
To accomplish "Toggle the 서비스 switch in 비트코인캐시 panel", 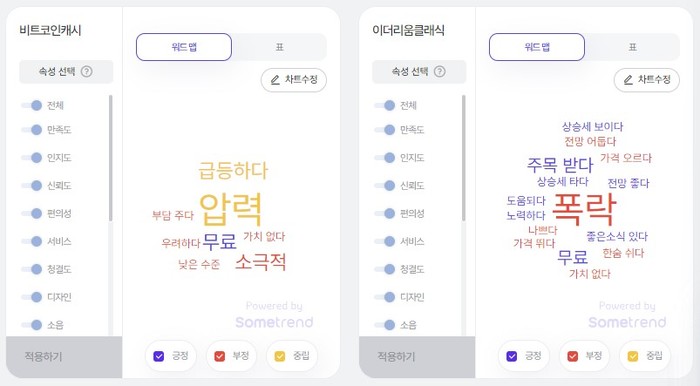I will 32,241.
